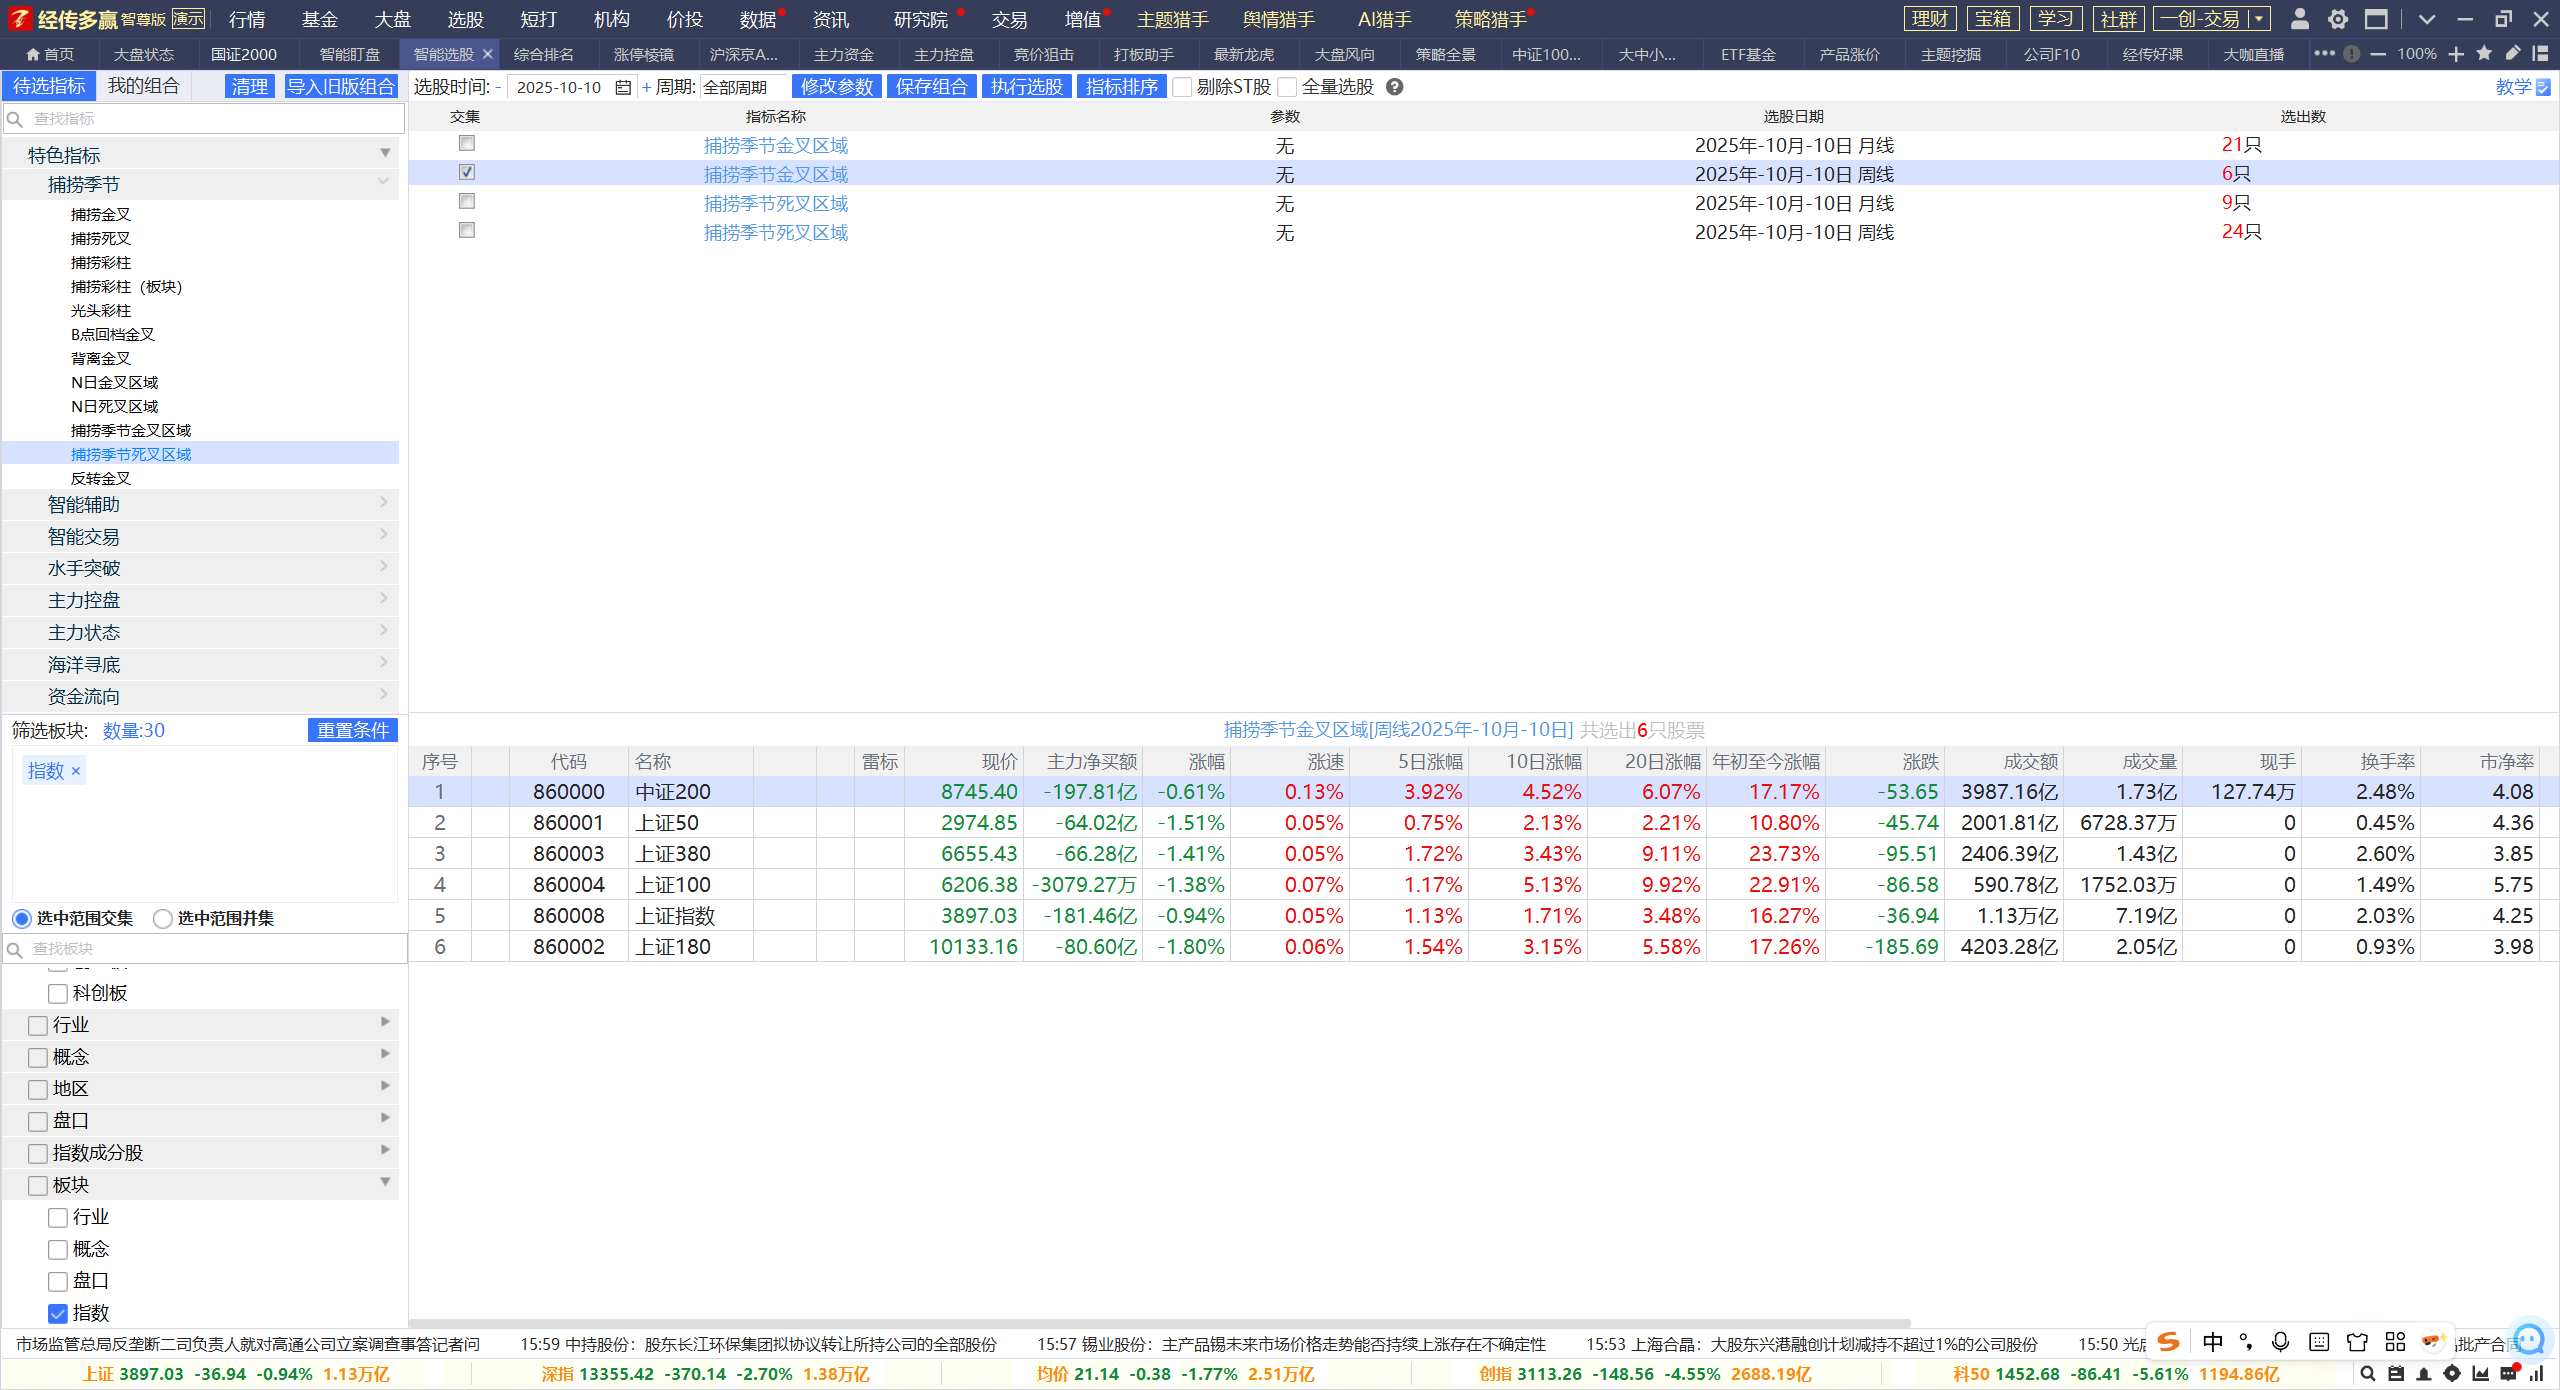Check the 科创板 checkbox
The height and width of the screenshot is (1390, 2560).
pos(58,993)
